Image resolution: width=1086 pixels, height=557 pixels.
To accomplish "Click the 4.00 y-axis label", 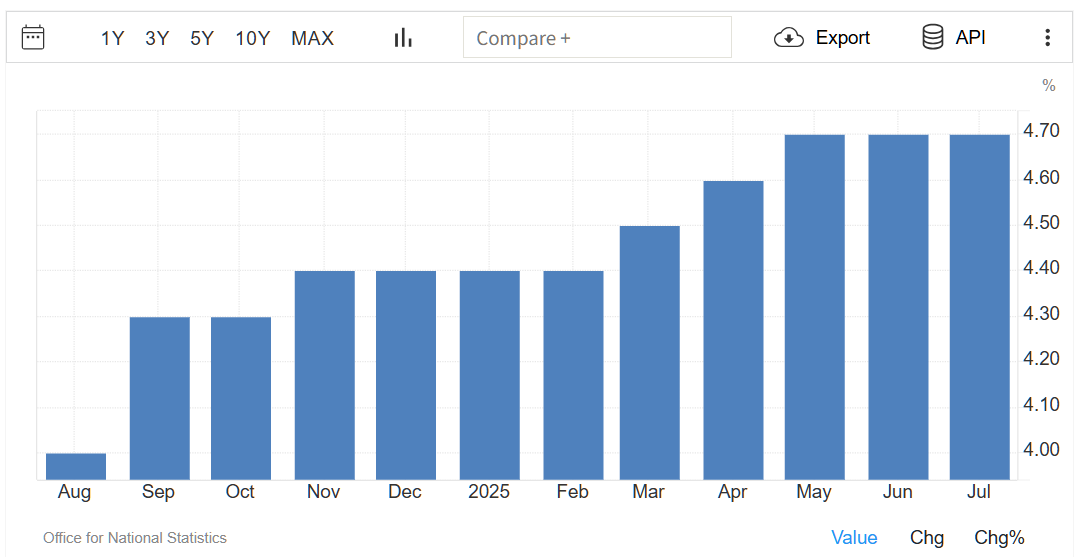I will point(1041,450).
